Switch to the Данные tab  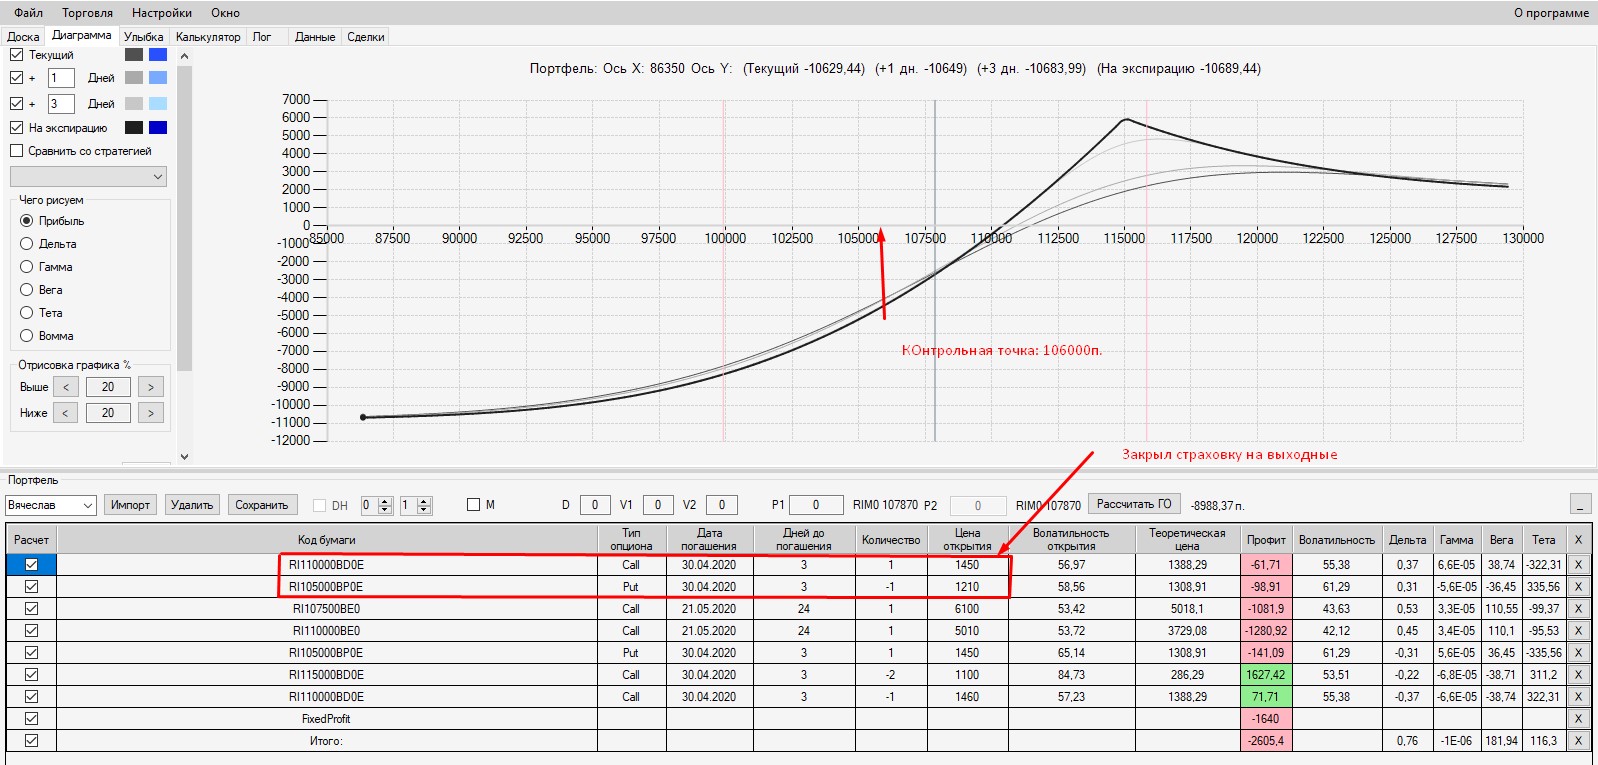point(315,37)
